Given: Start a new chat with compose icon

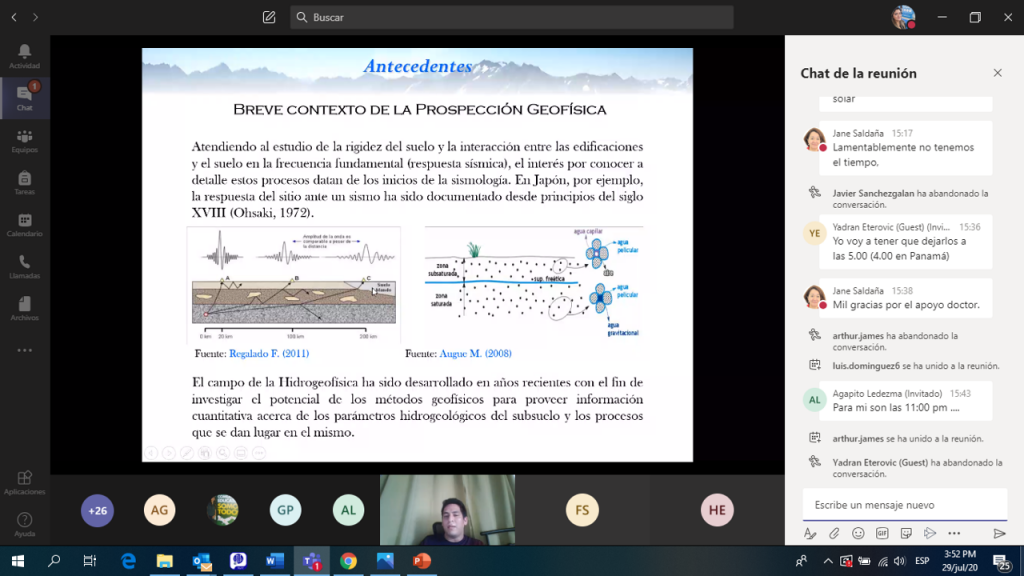Looking at the screenshot, I should click(x=269, y=18).
